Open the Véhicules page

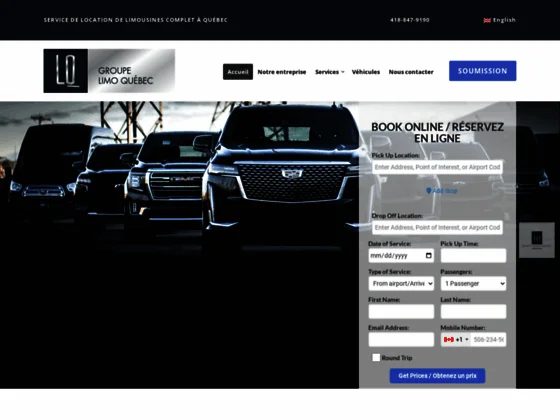tap(366, 72)
